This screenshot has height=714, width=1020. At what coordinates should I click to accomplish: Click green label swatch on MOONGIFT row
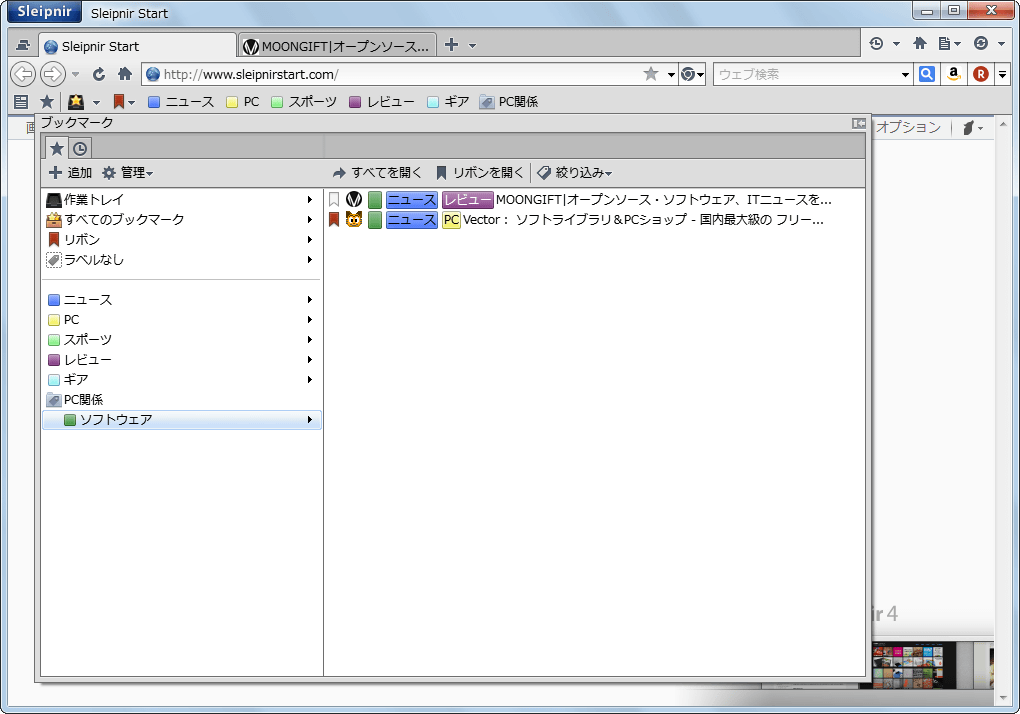375,200
